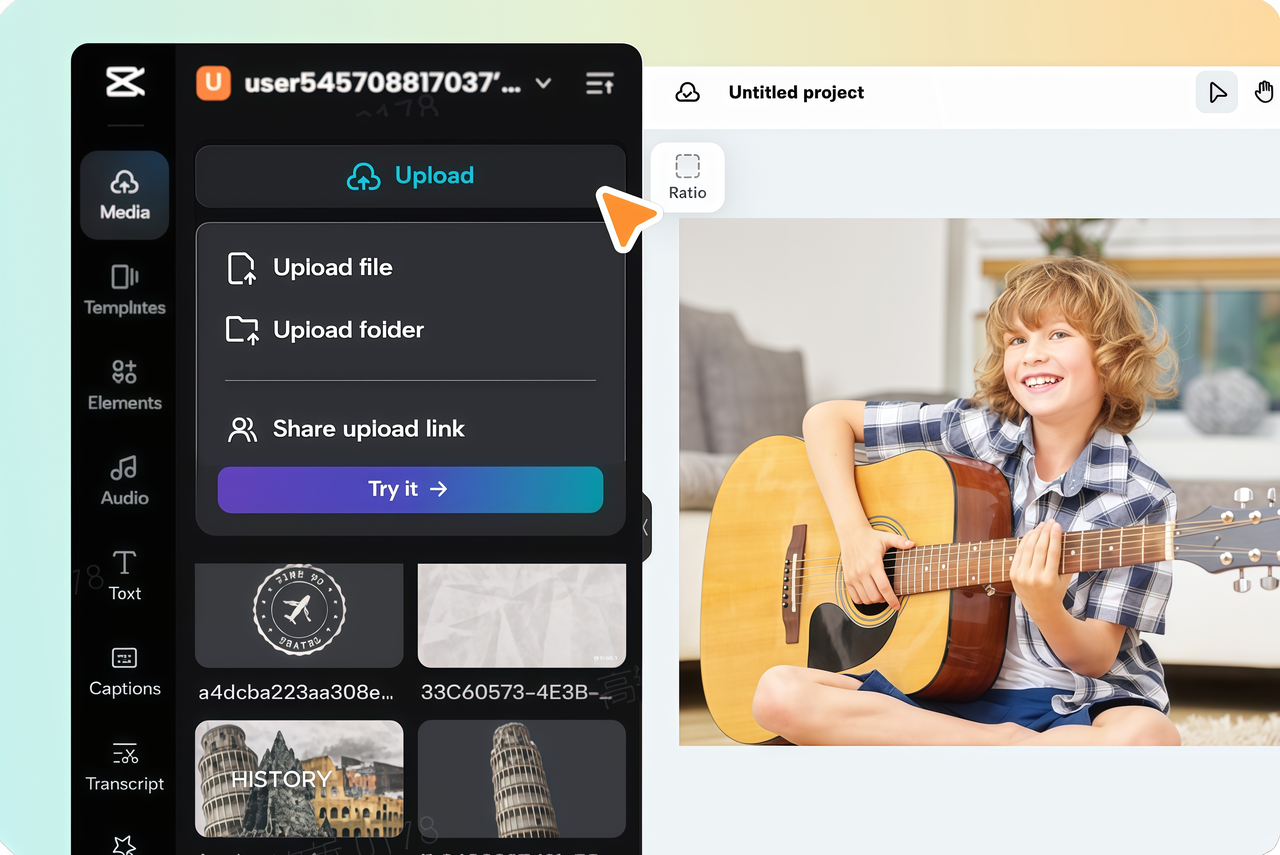Choose Upload file from the menu
This screenshot has height=855, width=1280.
pos(332,267)
